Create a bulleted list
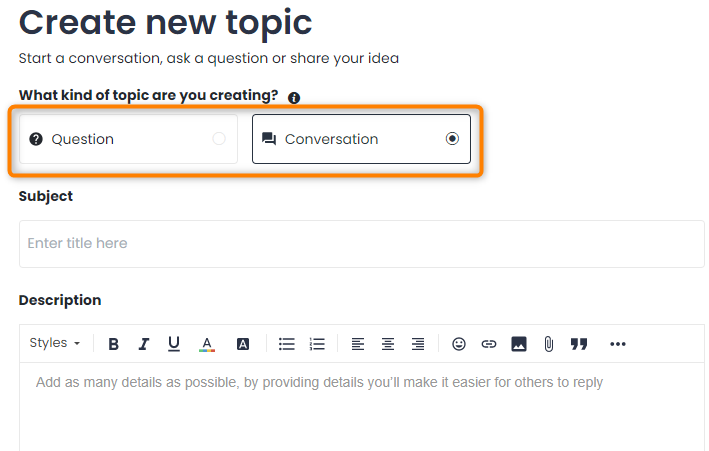Screen dimensions: 709x451 (287, 344)
